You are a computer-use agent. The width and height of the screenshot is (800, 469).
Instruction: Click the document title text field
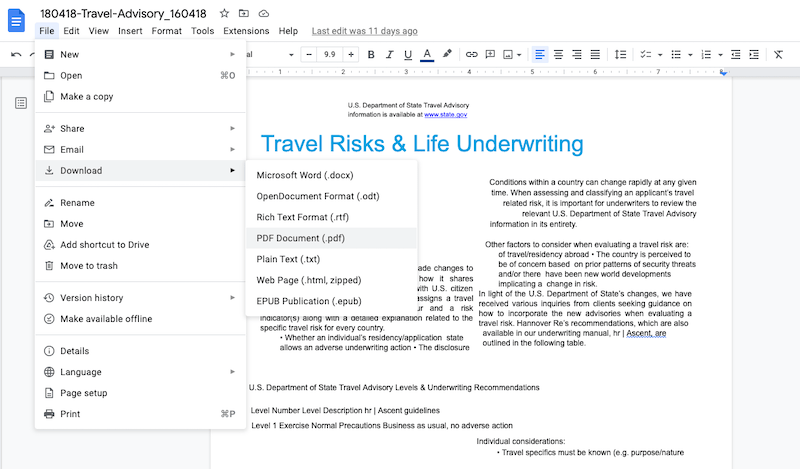pos(123,13)
